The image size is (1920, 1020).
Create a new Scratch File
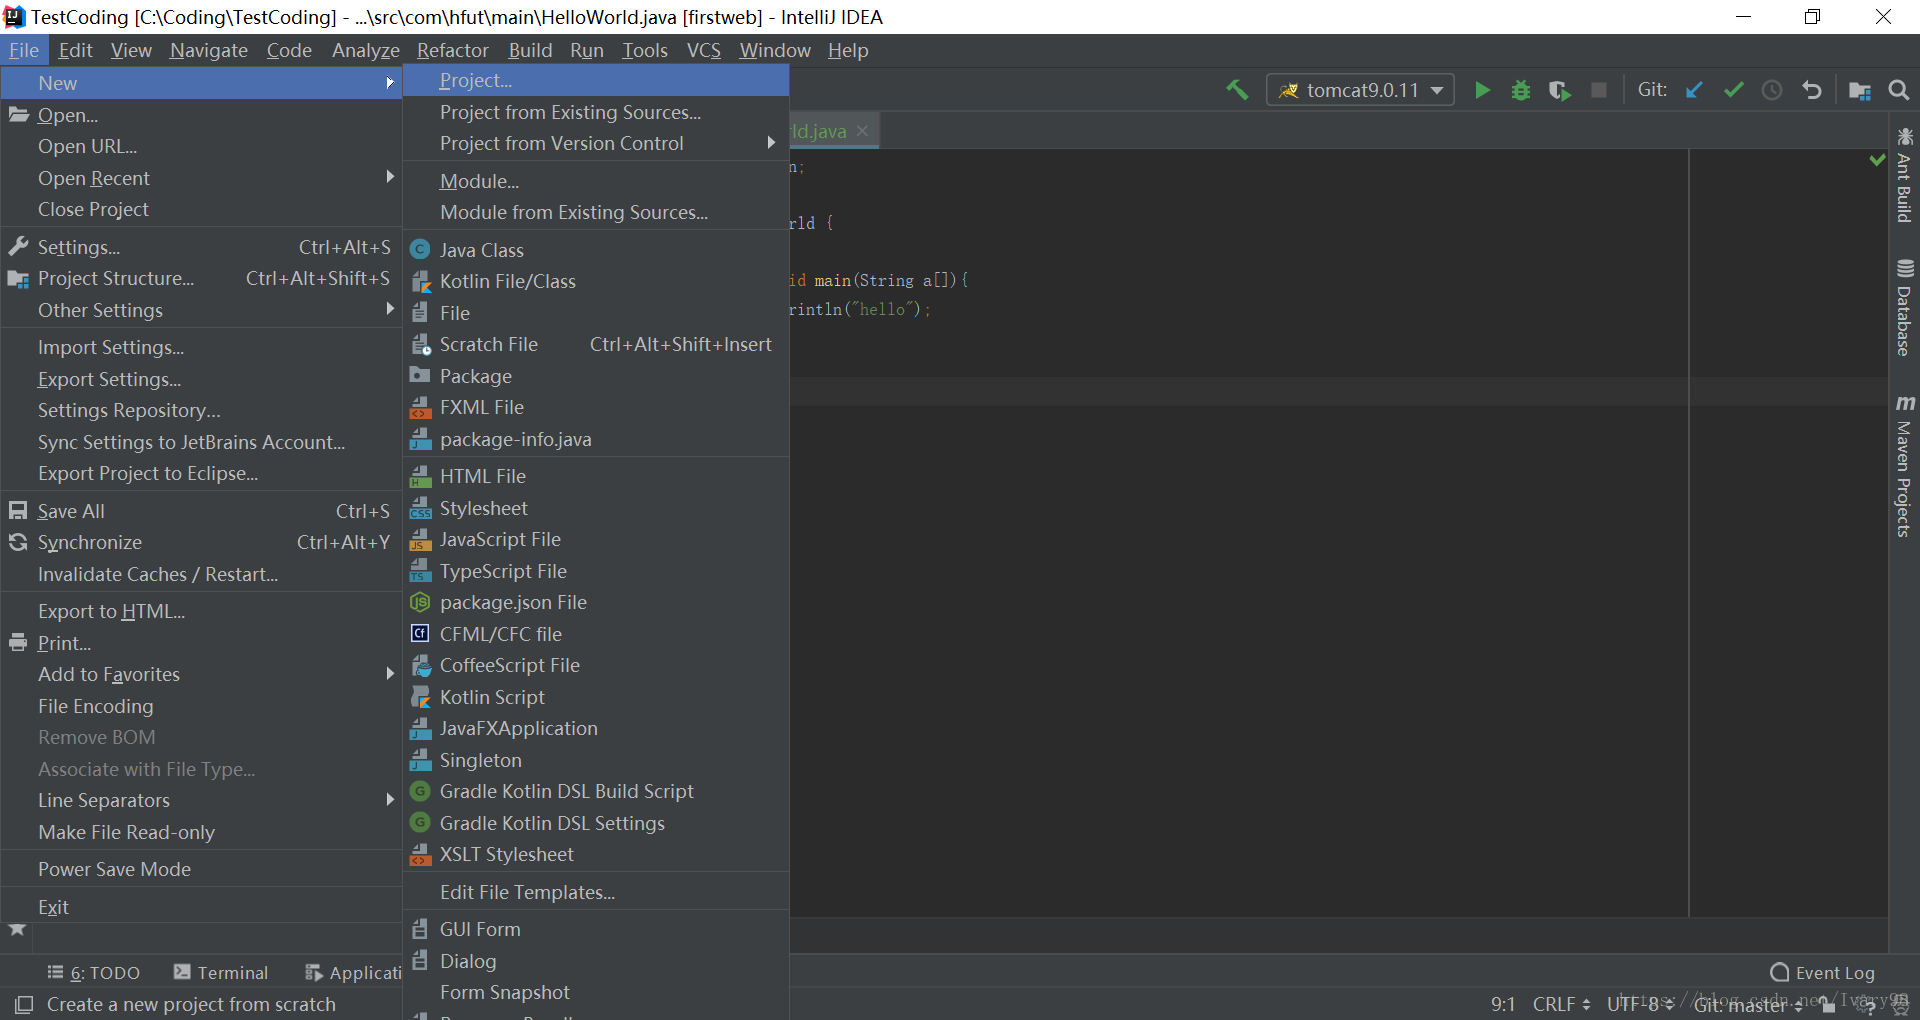[596, 344]
